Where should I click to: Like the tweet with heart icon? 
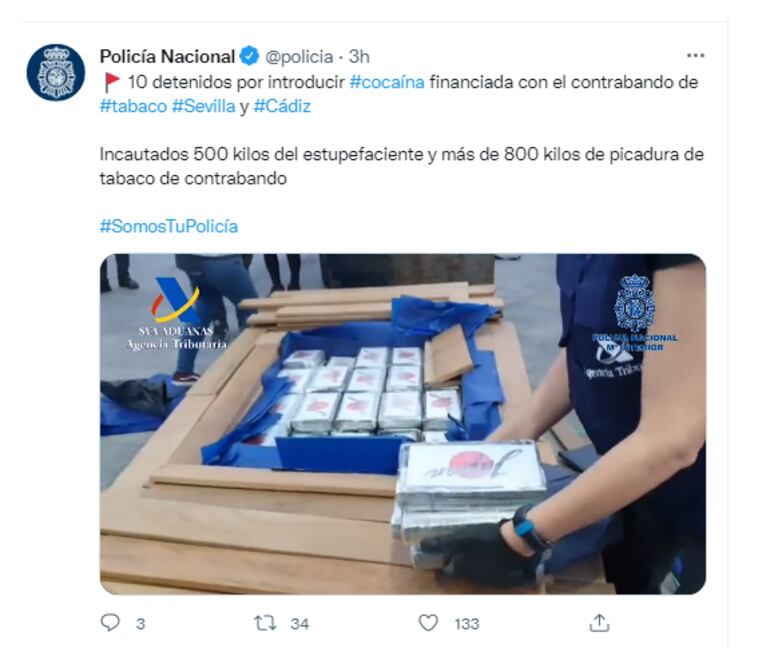point(428,623)
